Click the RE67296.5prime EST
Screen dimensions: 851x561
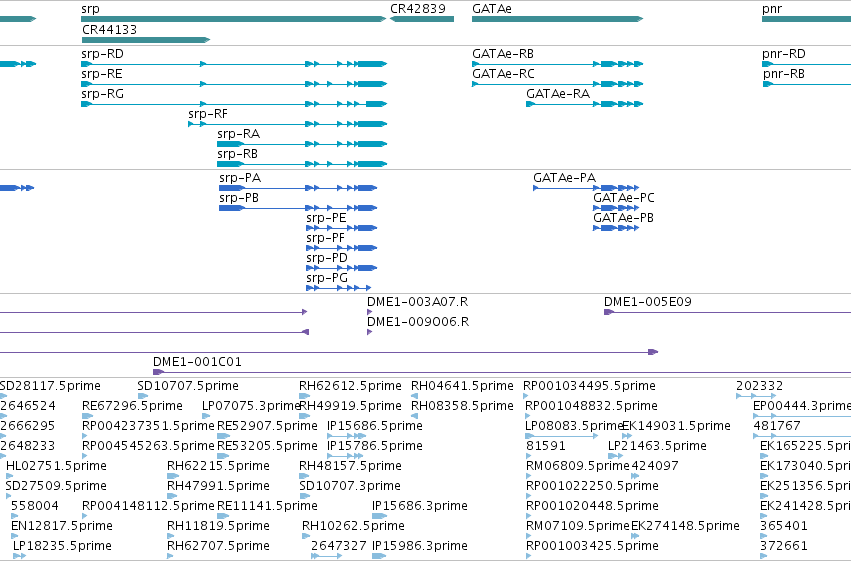[x=87, y=416]
